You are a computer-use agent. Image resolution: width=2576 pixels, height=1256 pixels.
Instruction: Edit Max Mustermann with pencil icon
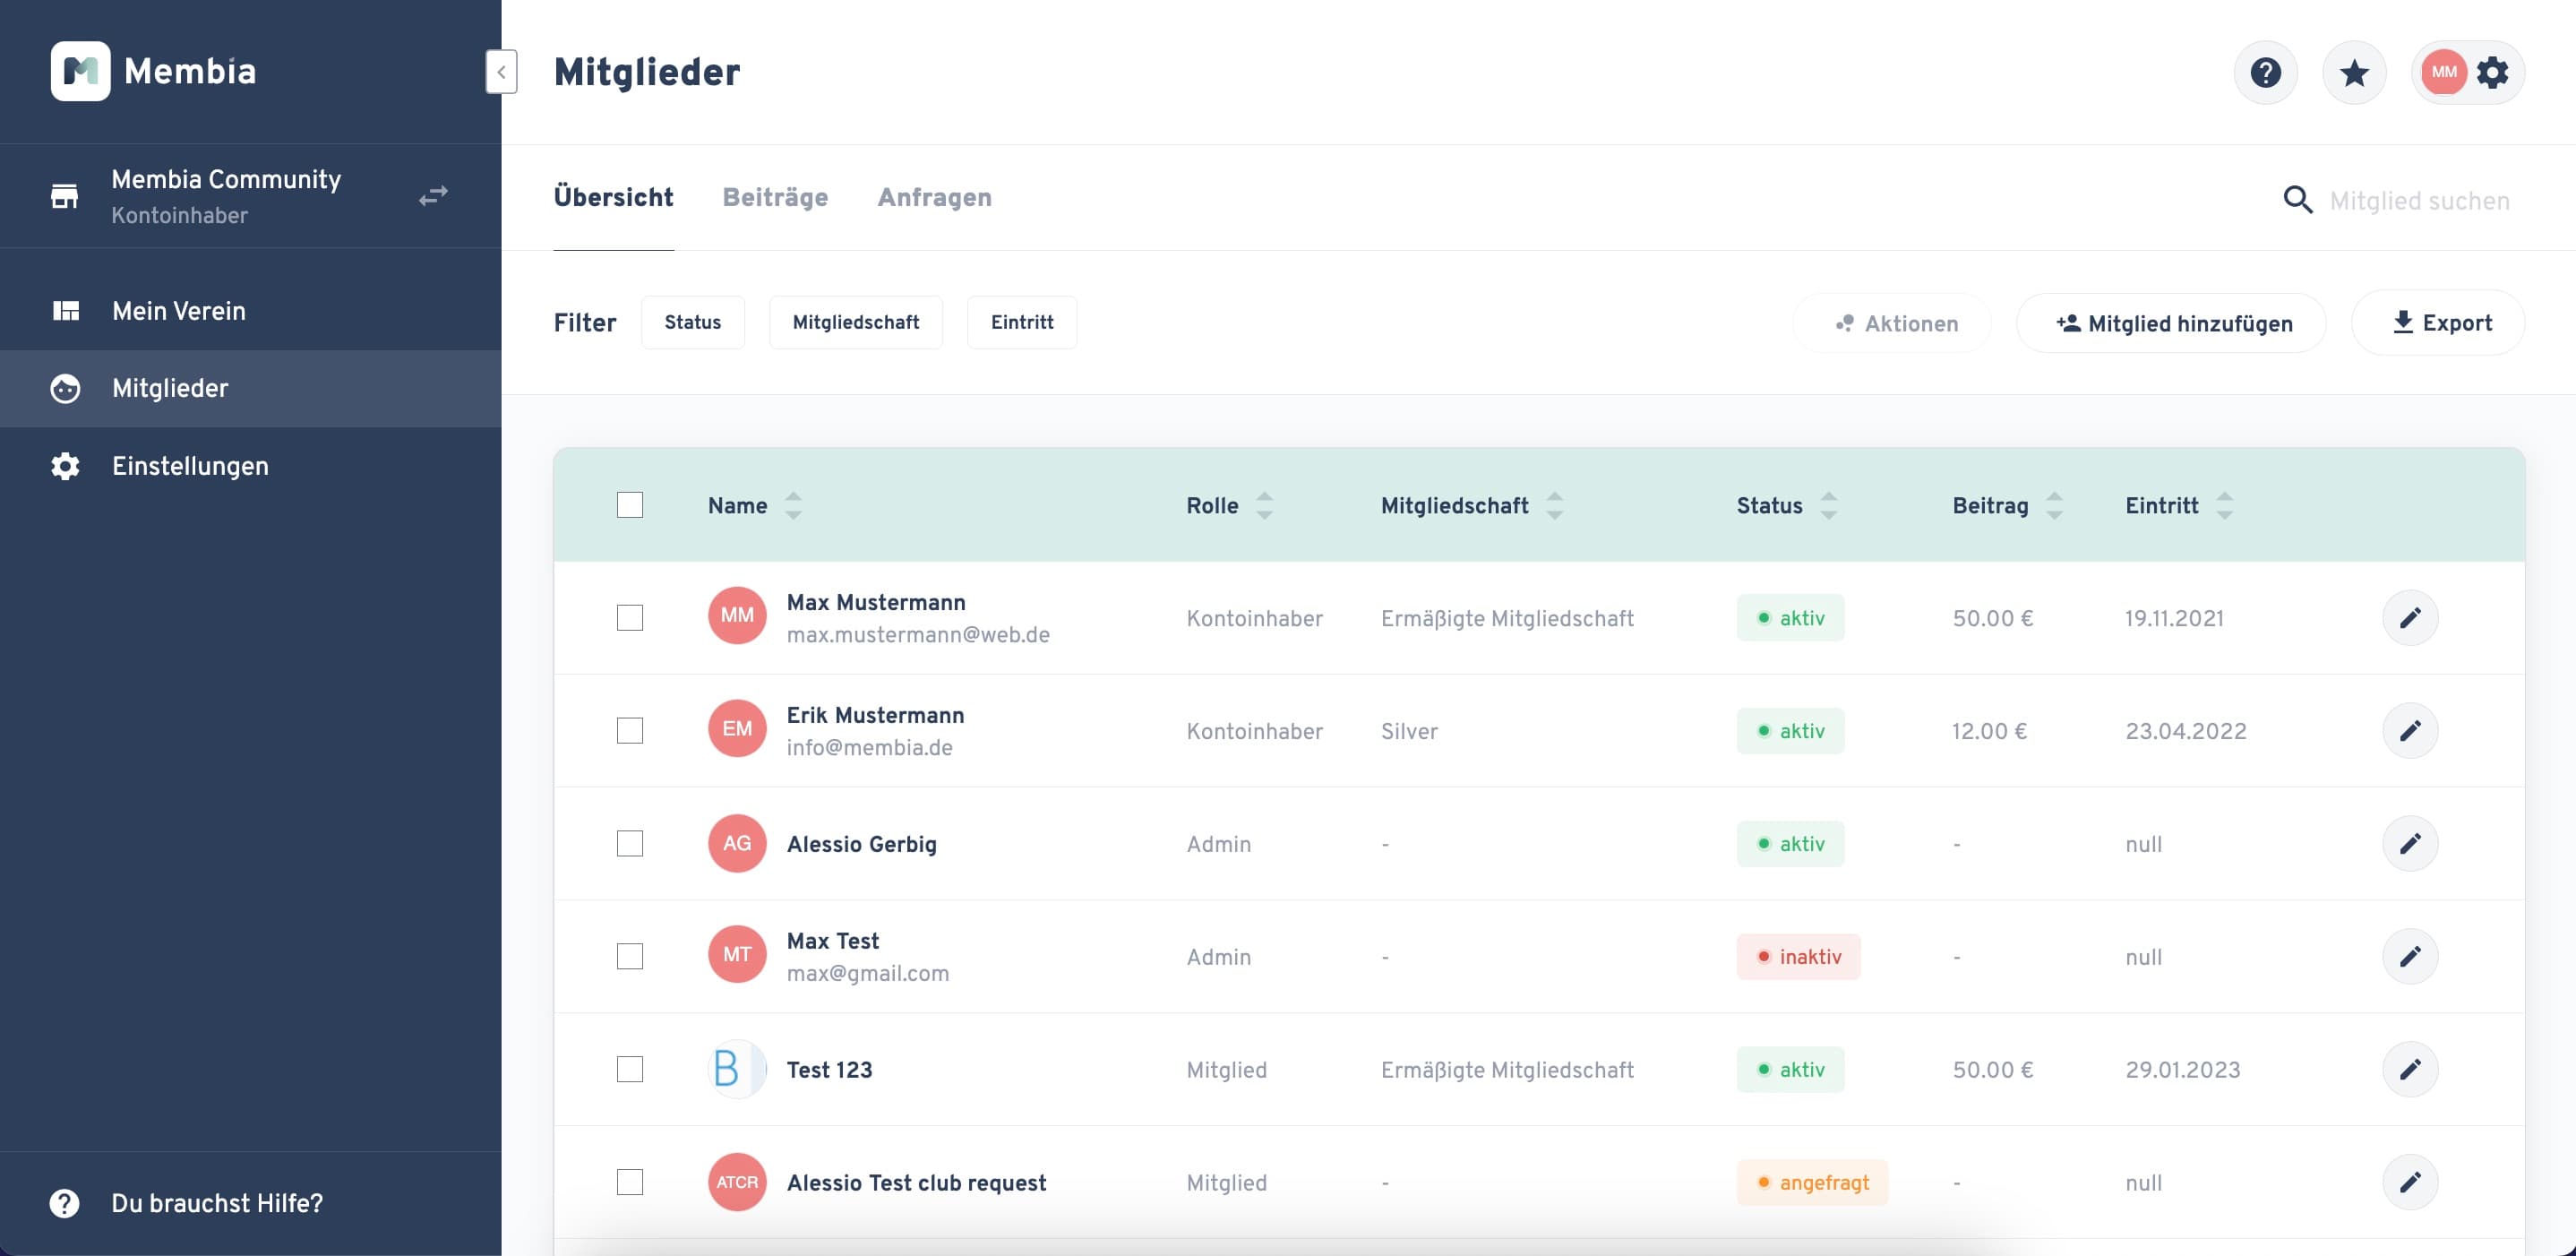pos(2410,618)
